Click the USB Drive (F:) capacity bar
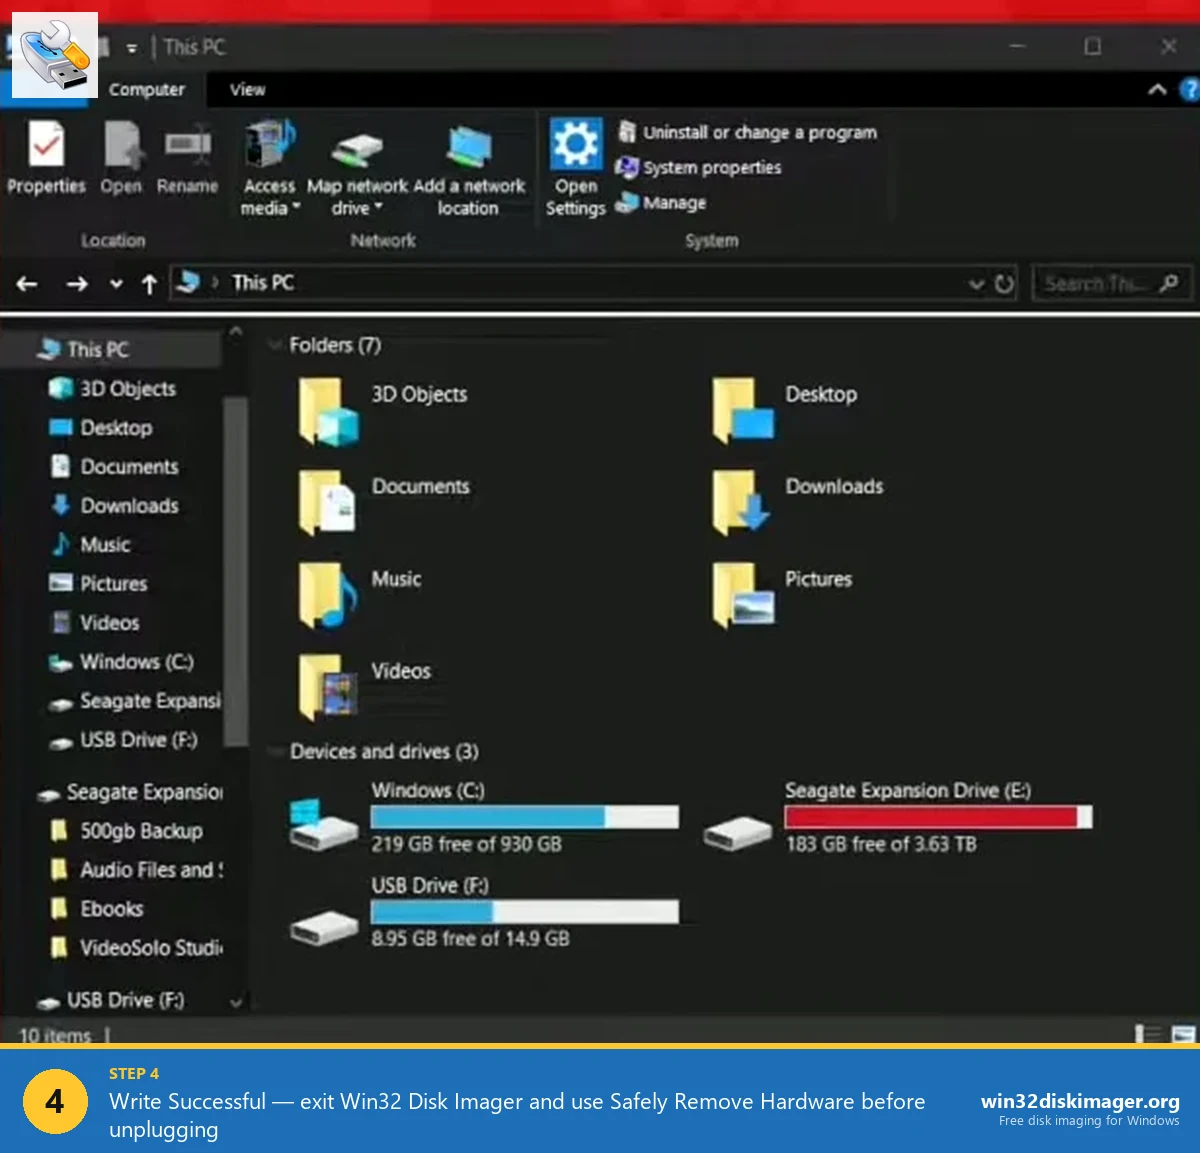1200x1153 pixels. coord(524,911)
